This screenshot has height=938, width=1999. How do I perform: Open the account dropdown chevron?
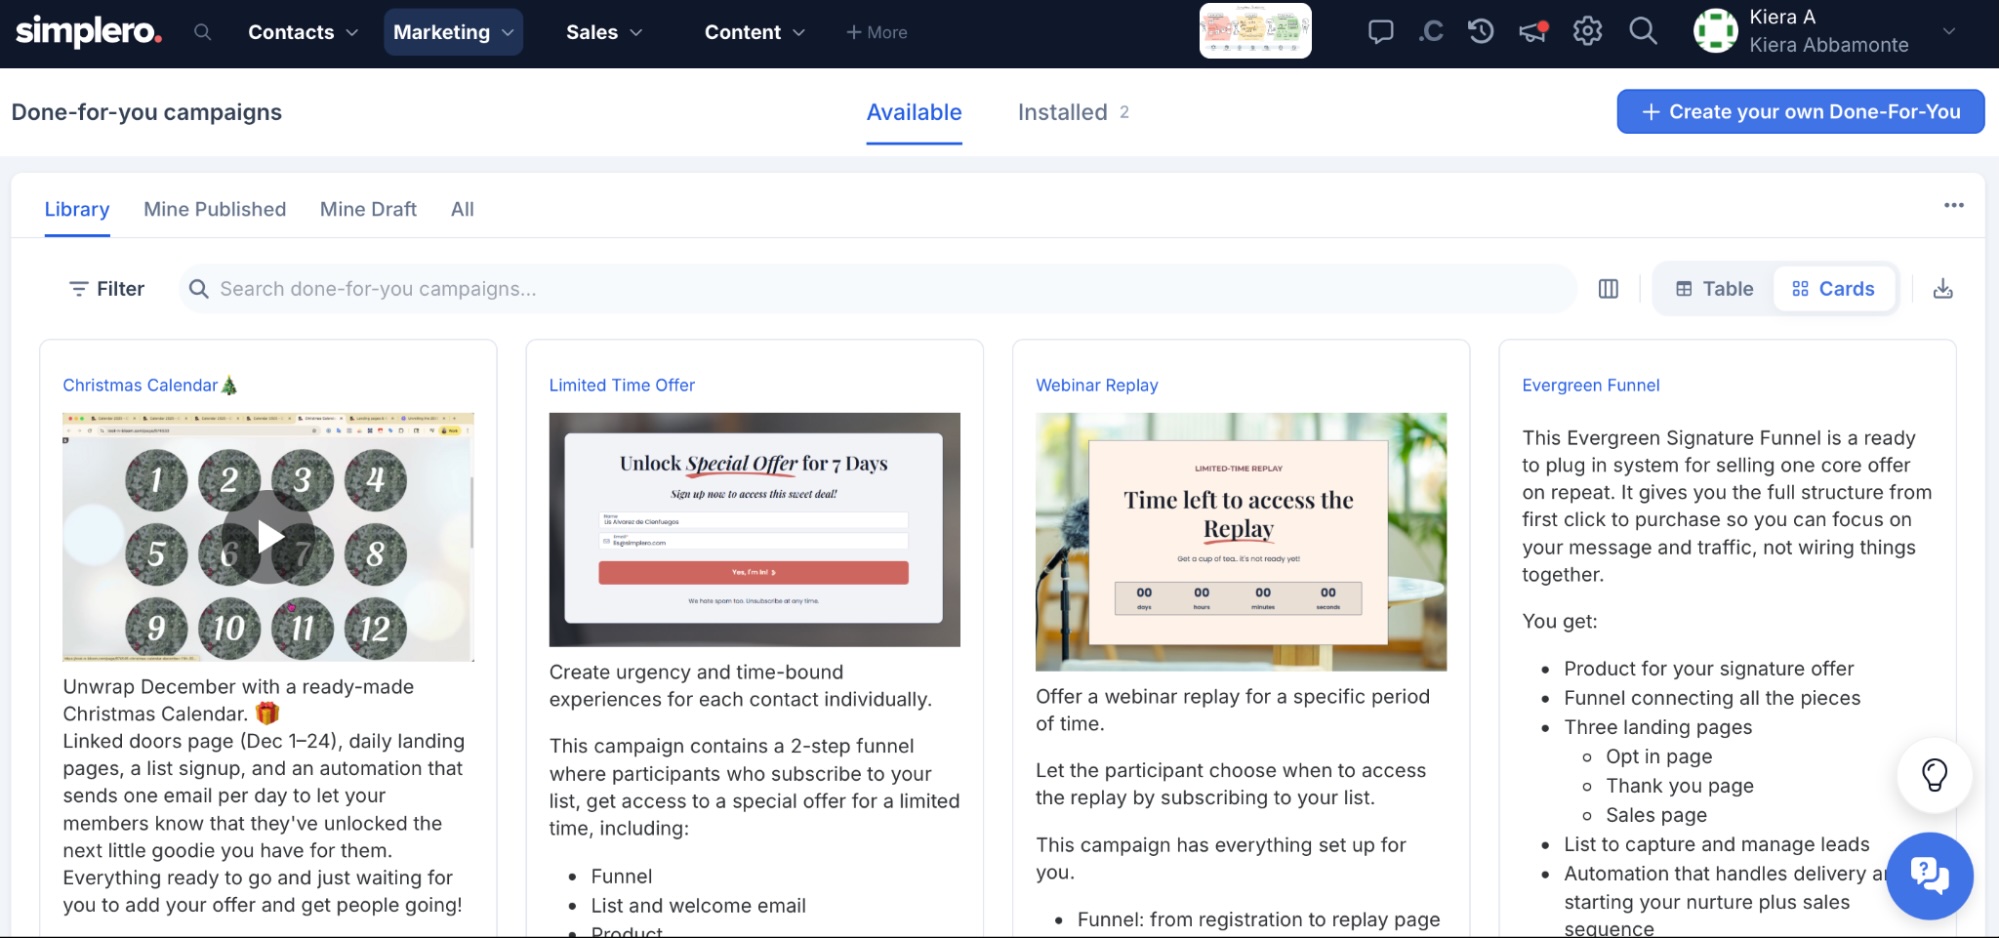(x=1948, y=31)
